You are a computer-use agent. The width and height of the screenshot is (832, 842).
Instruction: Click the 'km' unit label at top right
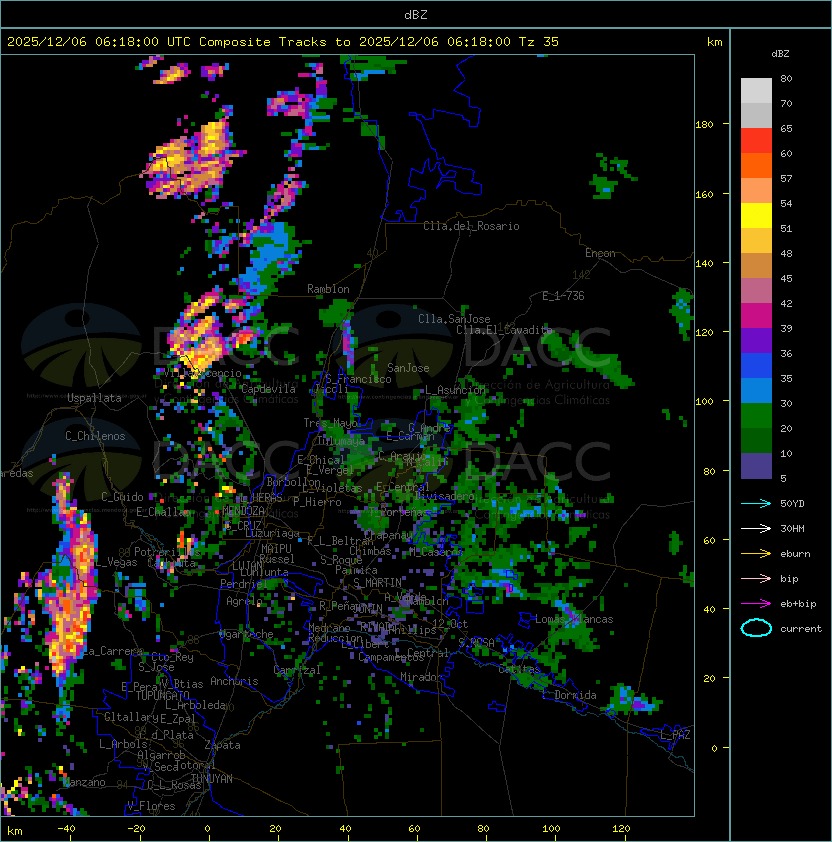point(714,42)
